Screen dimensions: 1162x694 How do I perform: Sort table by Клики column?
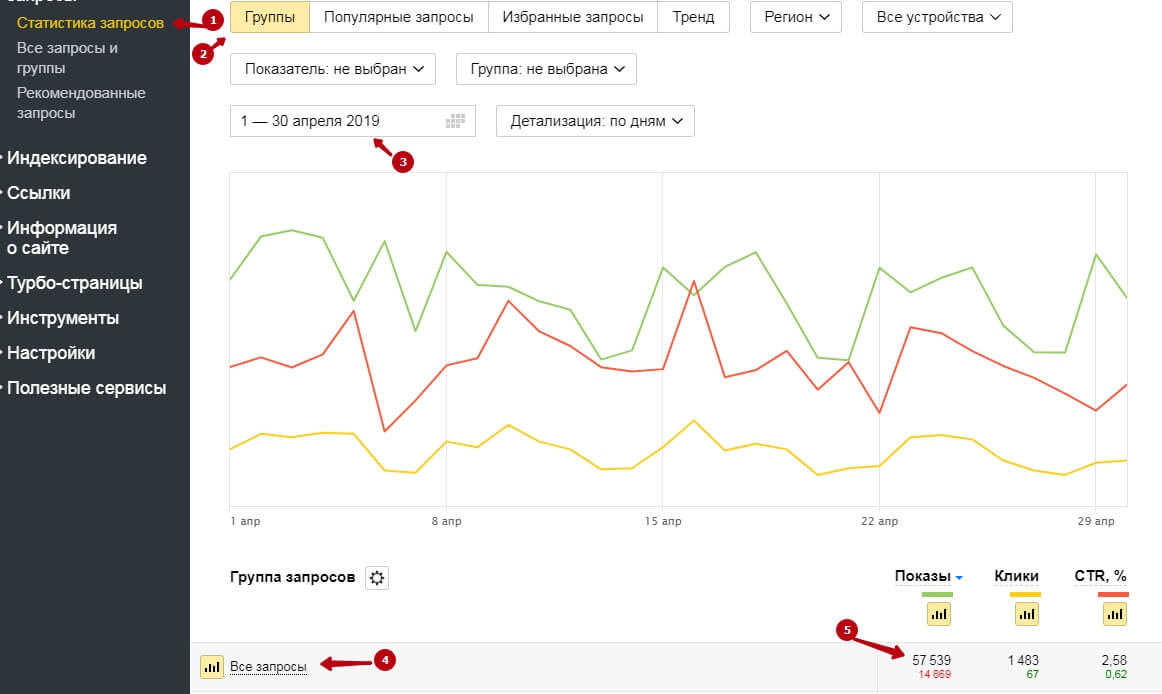[x=1016, y=576]
